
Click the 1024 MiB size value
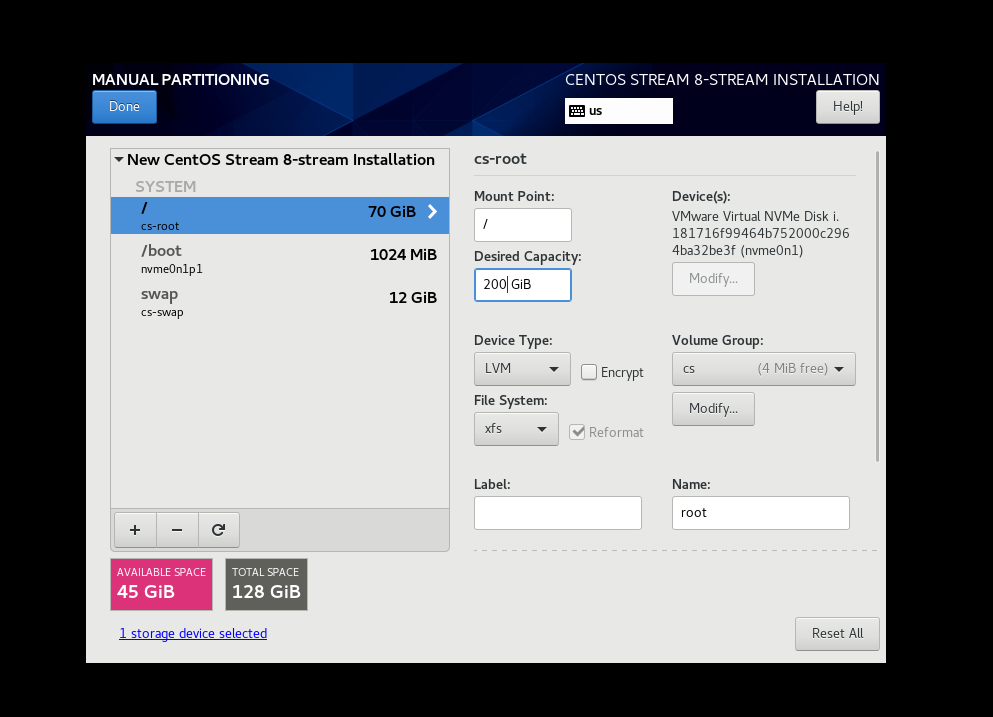[x=403, y=255]
